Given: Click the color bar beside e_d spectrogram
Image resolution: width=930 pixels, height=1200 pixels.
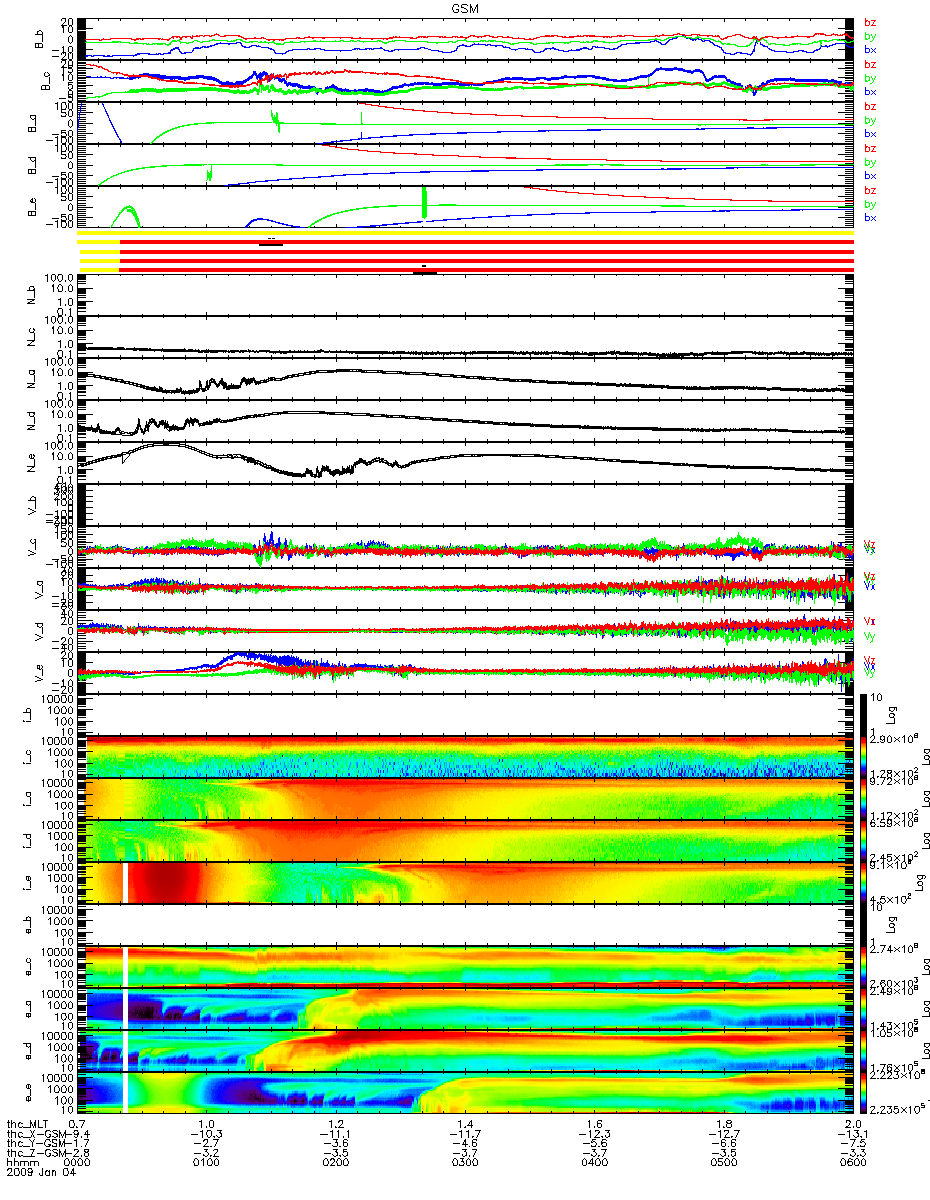Looking at the screenshot, I should (863, 1050).
